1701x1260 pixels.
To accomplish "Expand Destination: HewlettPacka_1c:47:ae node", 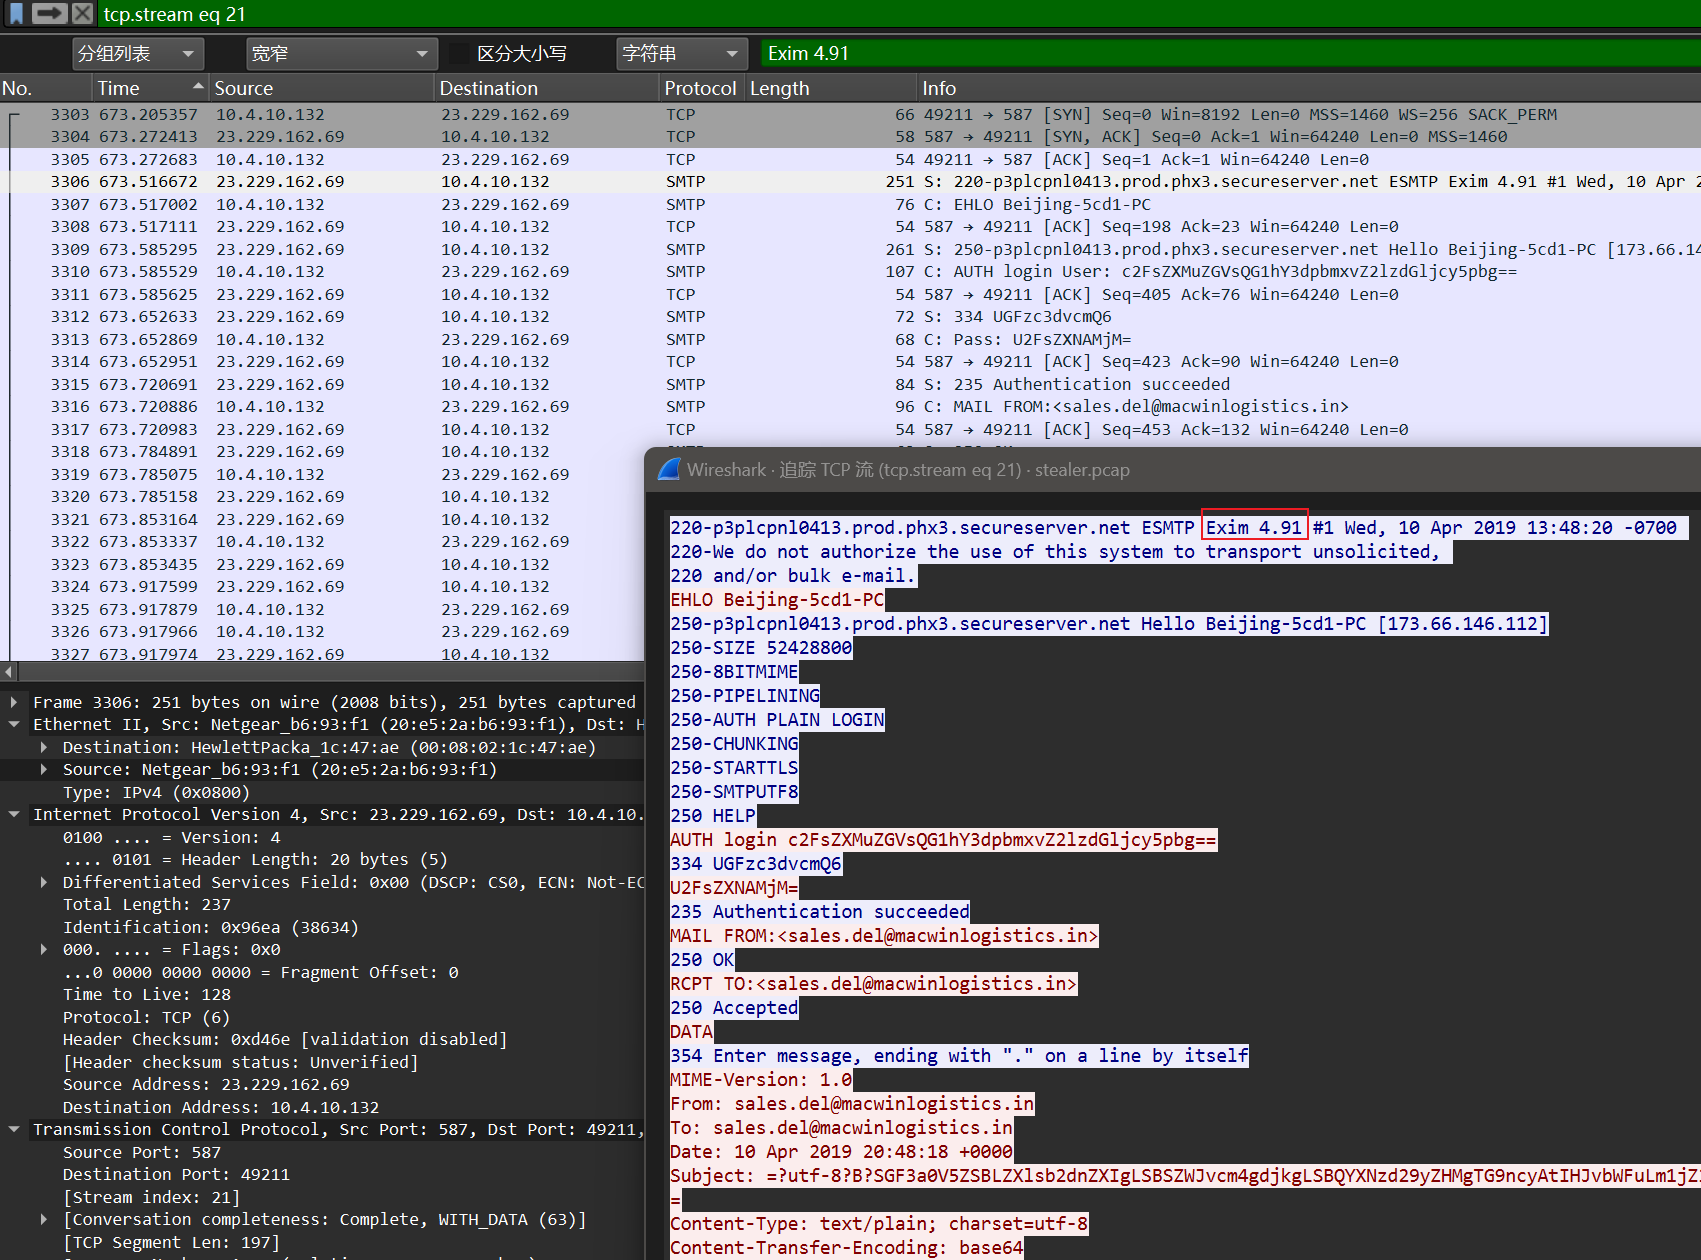I will [x=44, y=747].
